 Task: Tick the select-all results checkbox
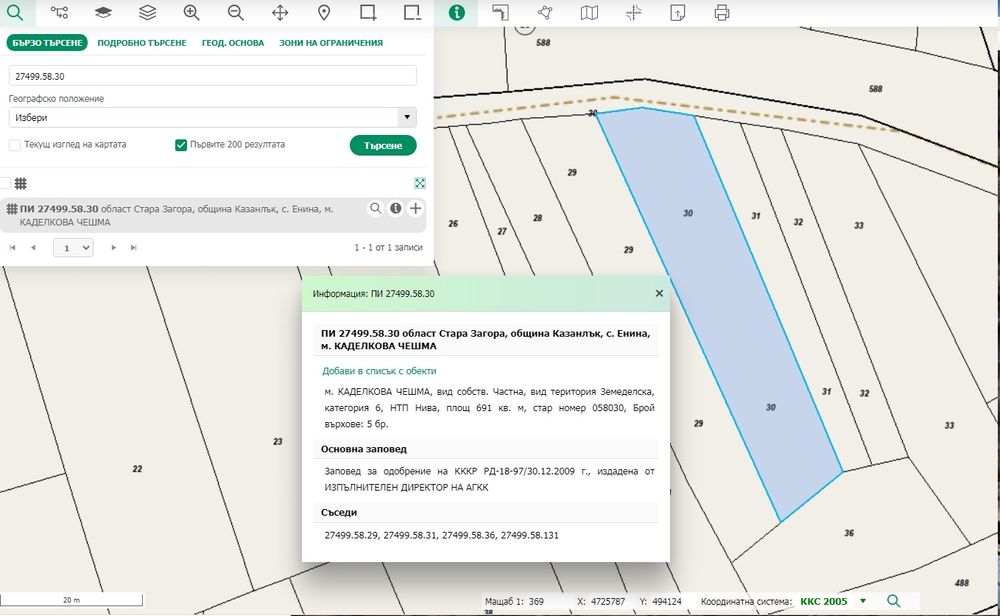point(5,183)
